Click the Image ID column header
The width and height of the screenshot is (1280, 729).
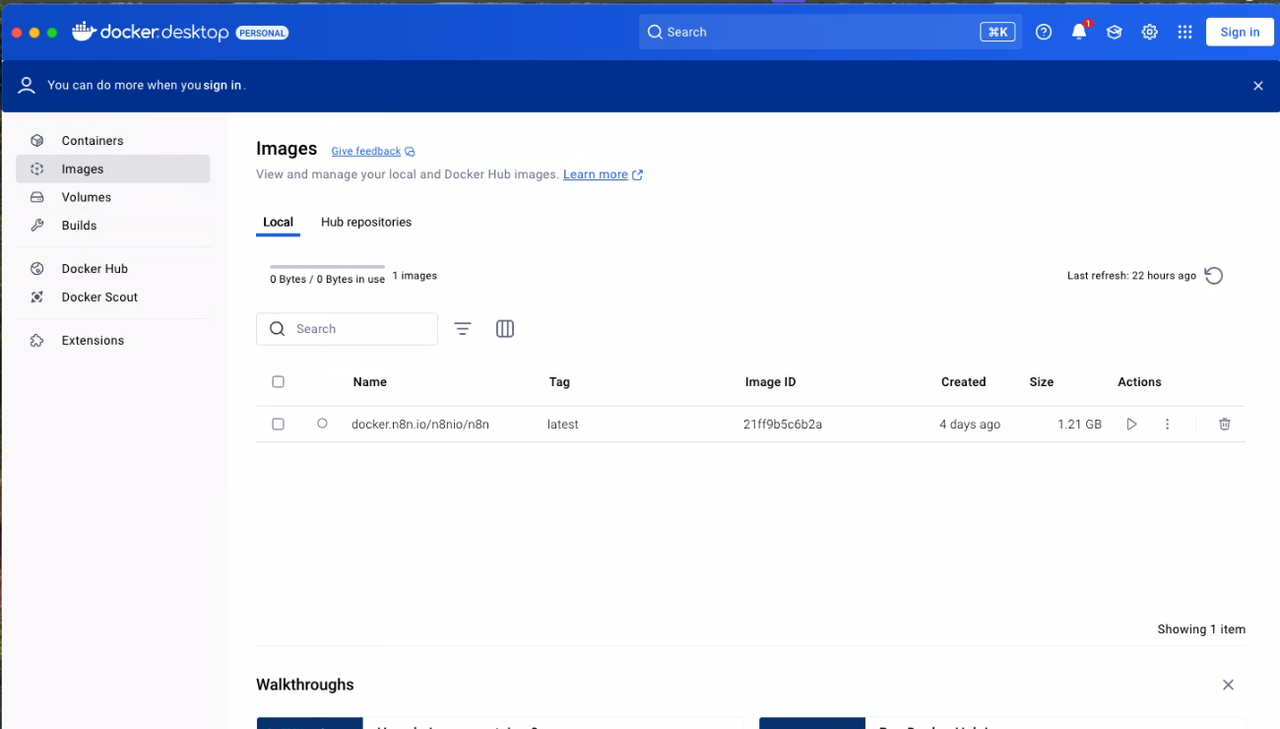pos(770,382)
